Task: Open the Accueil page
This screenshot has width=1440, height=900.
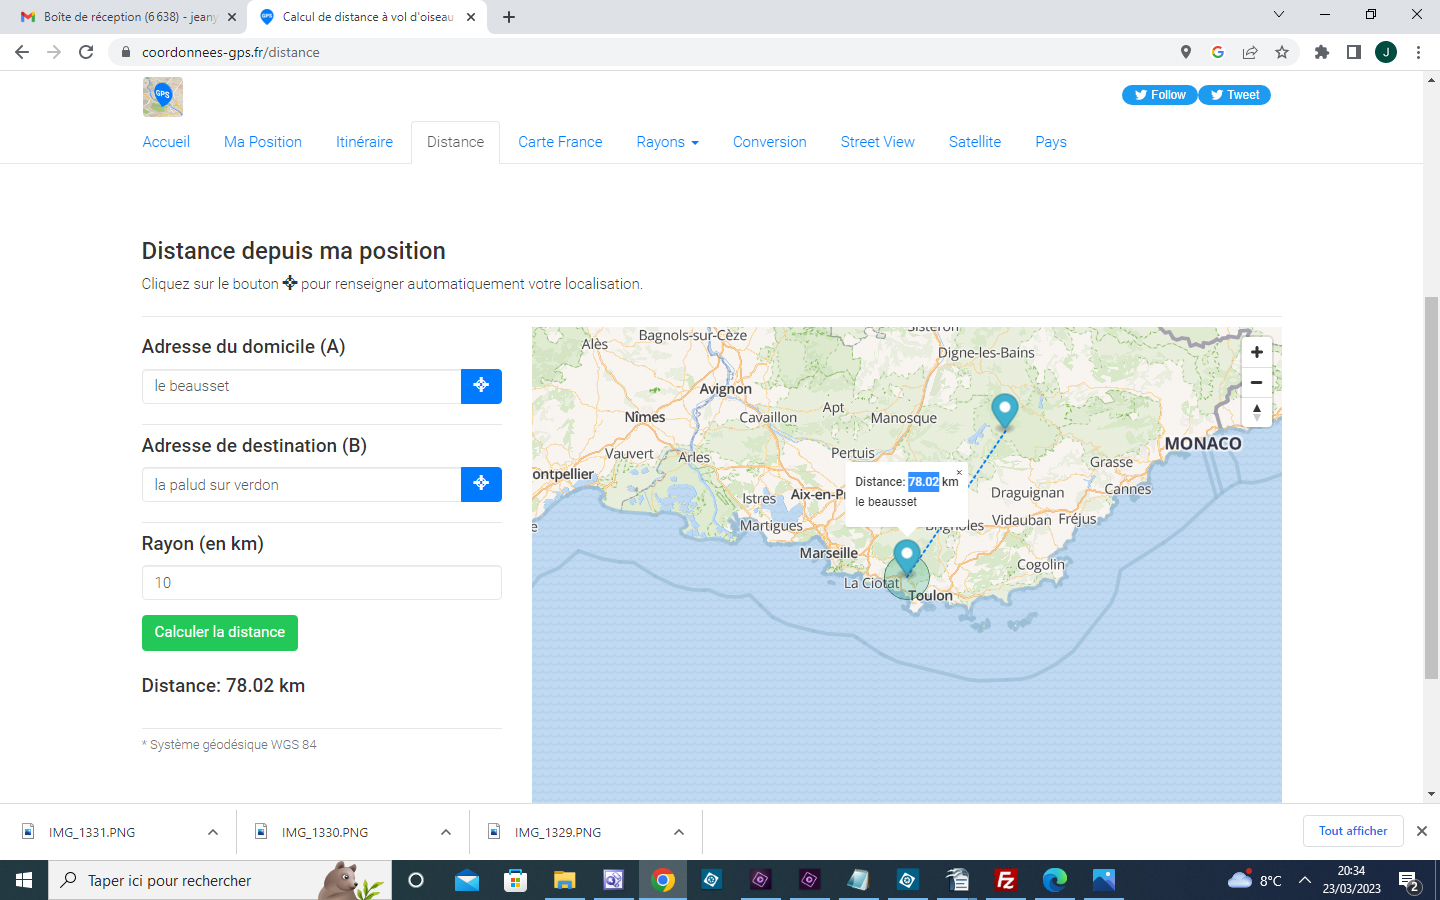Action: 166,142
